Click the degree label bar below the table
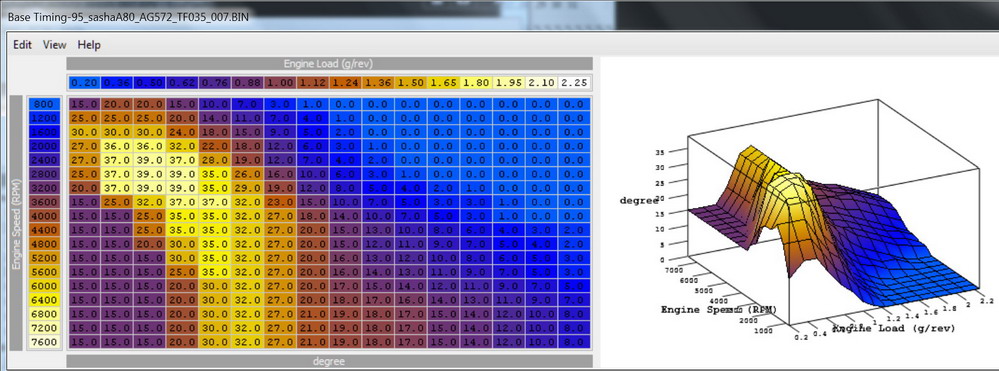The image size is (999, 371). (x=329, y=361)
